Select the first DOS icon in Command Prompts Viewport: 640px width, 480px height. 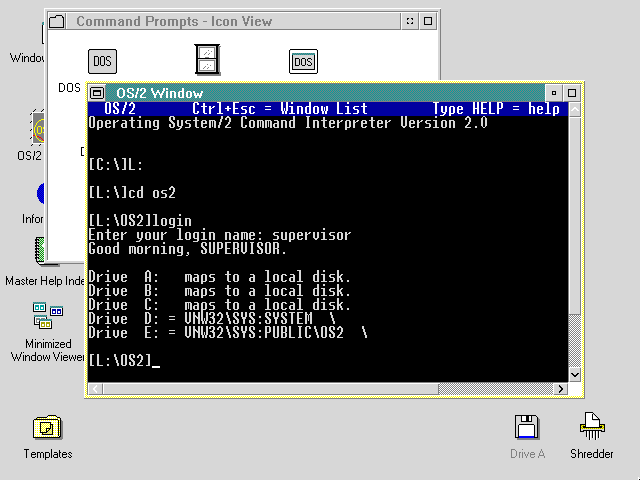pos(102,62)
